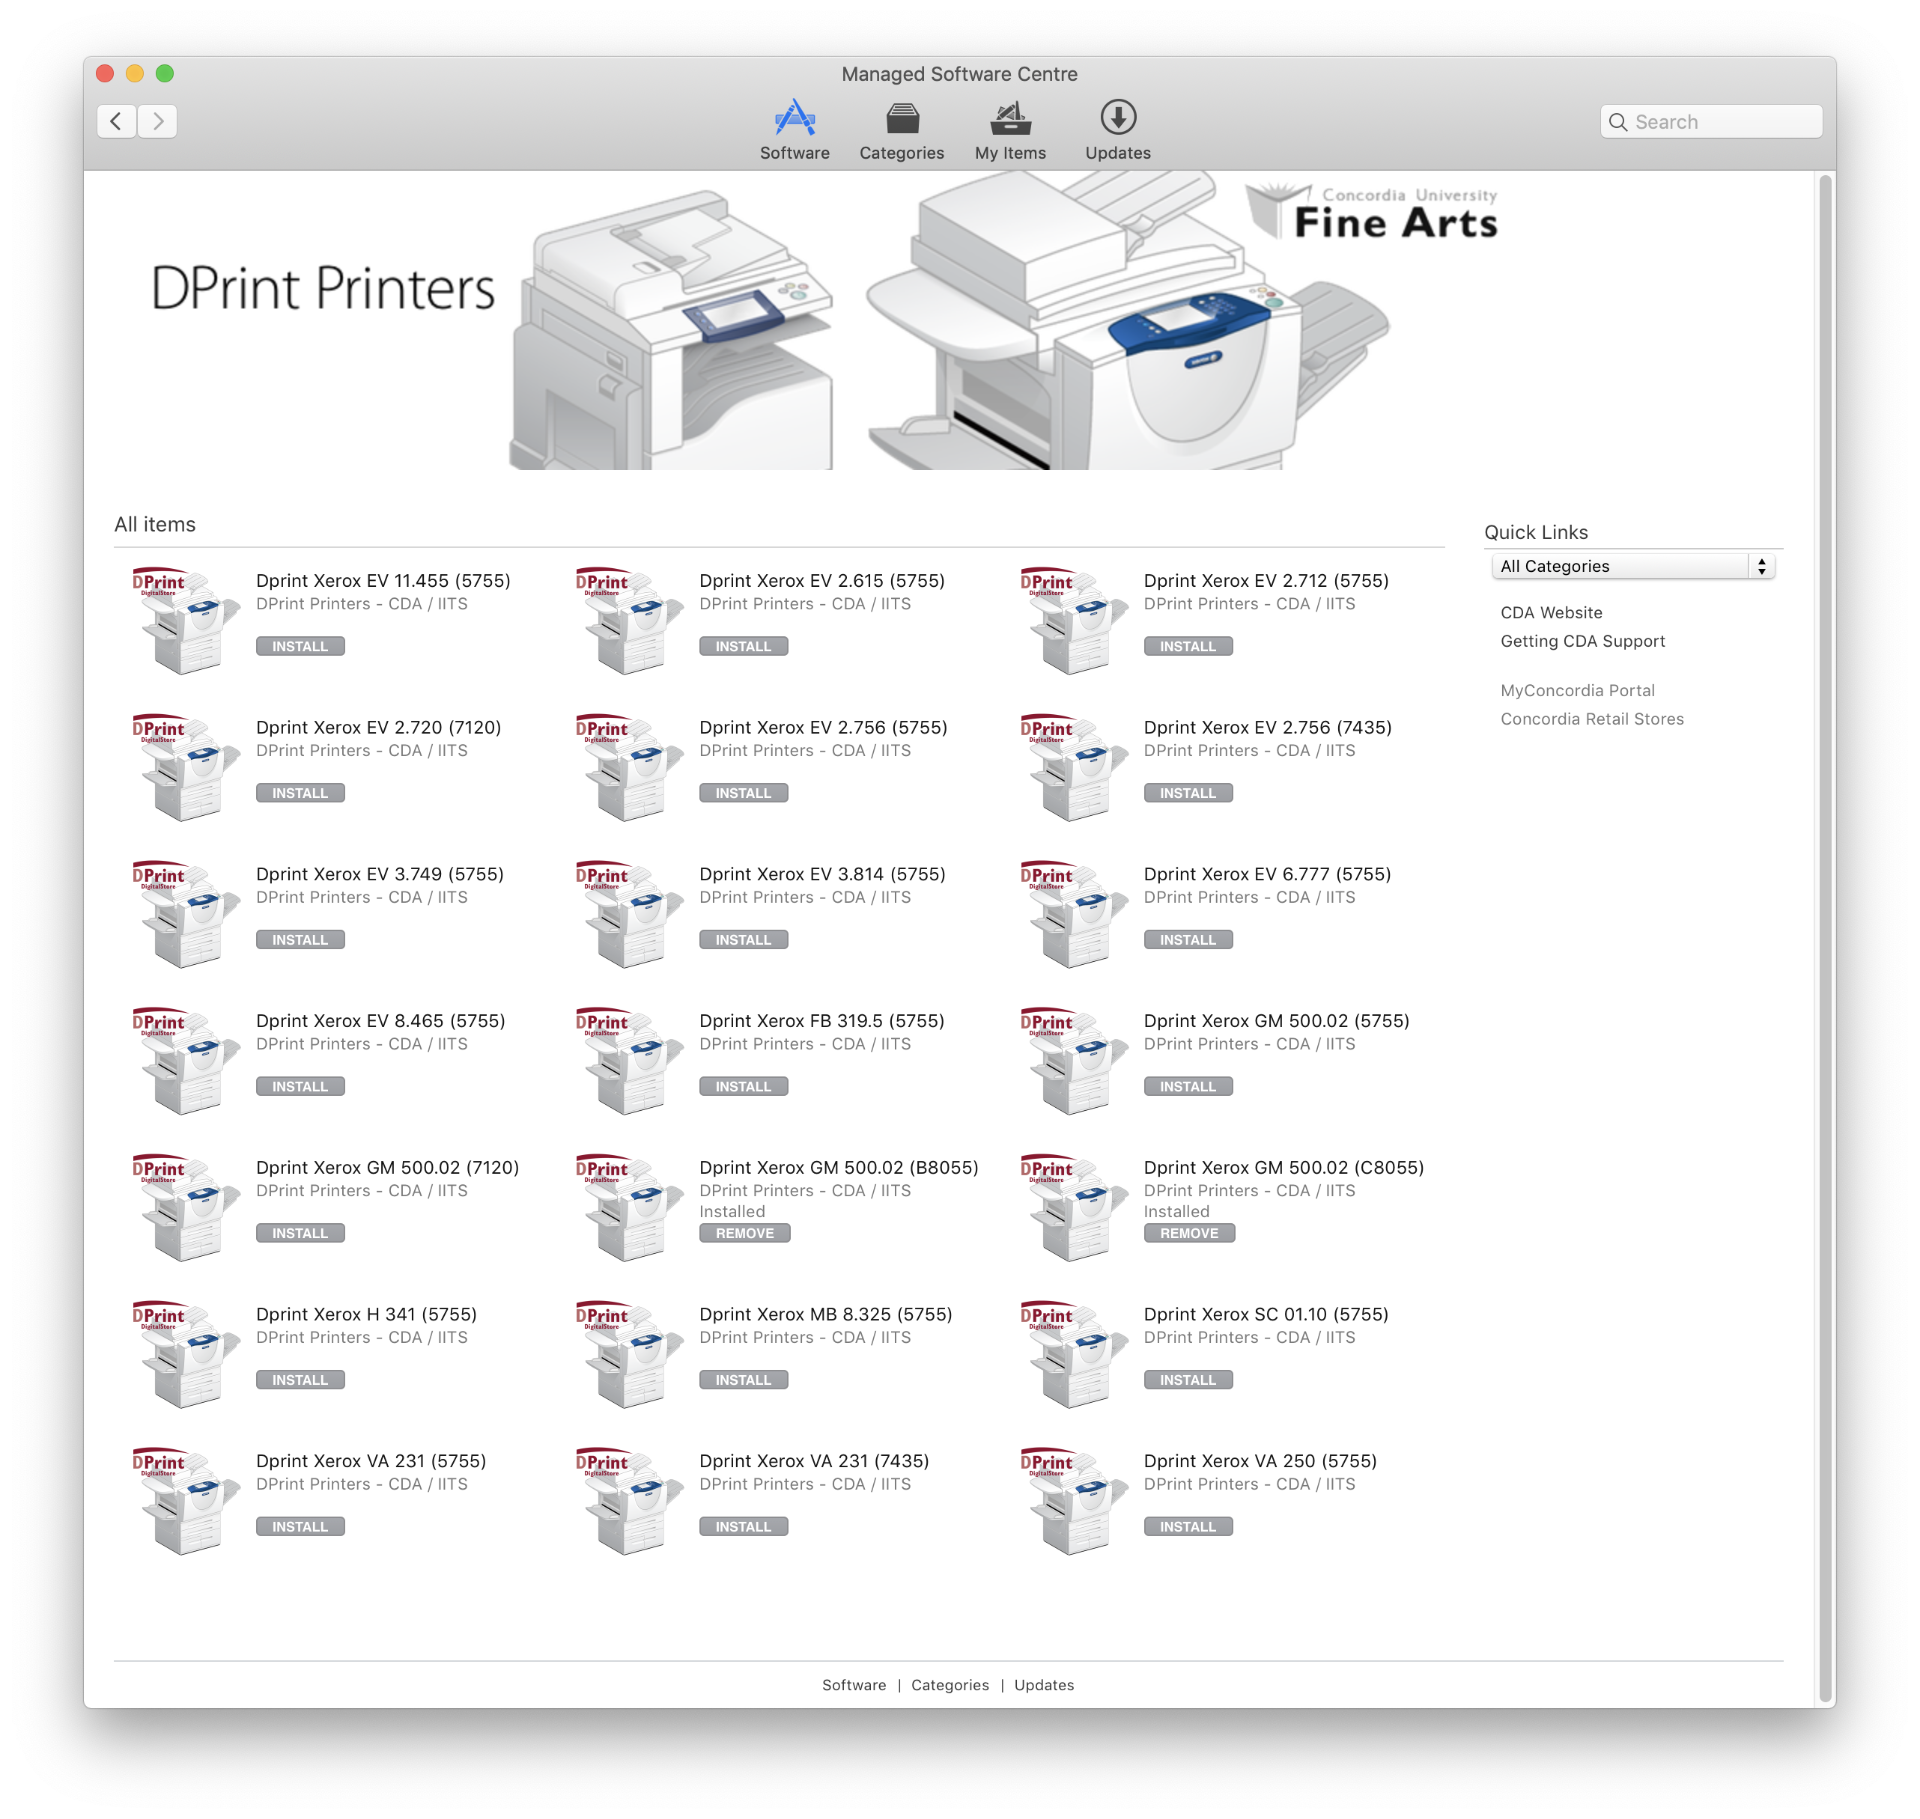The height and width of the screenshot is (1819, 1920).
Task: Install Dprint Xerox VA 250 (5755)
Action: tap(1188, 1528)
